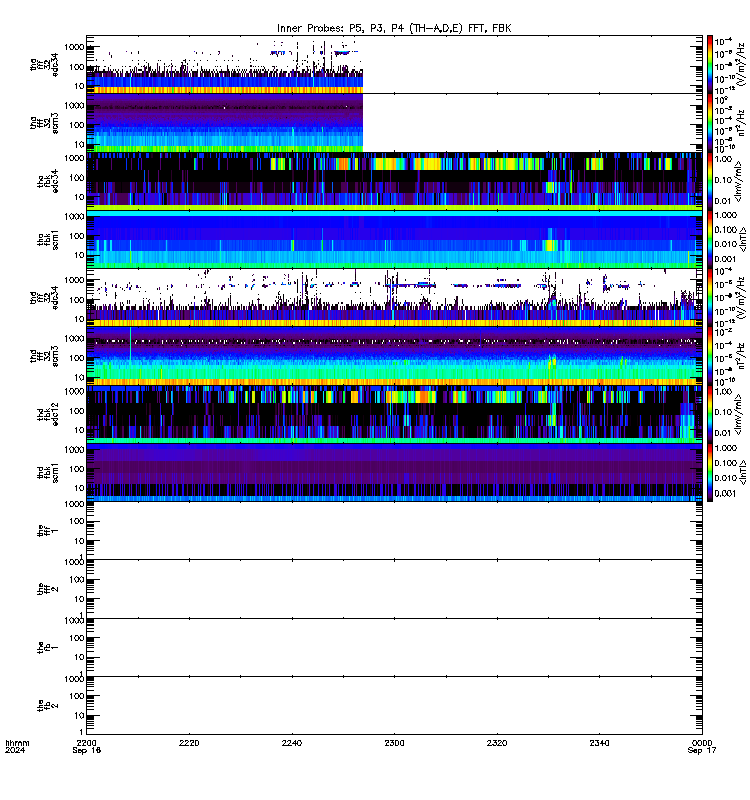Click the "the fb 2" panel label
The width and height of the screenshot is (750, 800).
tap(48, 706)
